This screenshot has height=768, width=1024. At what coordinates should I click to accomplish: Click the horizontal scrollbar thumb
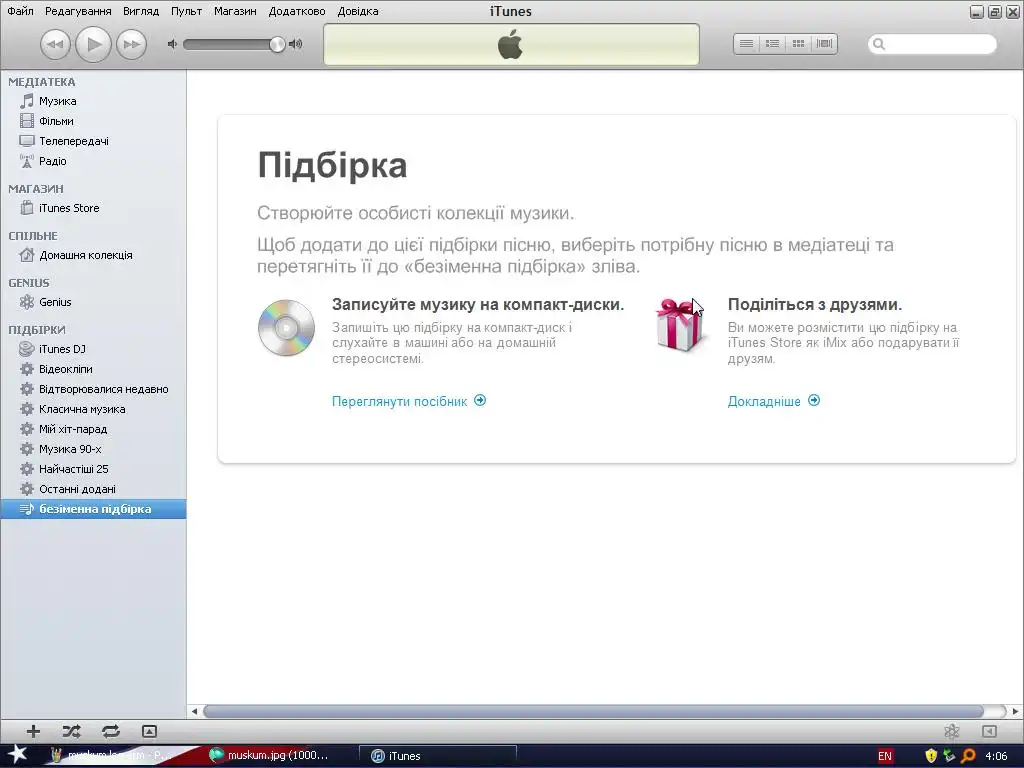point(592,711)
